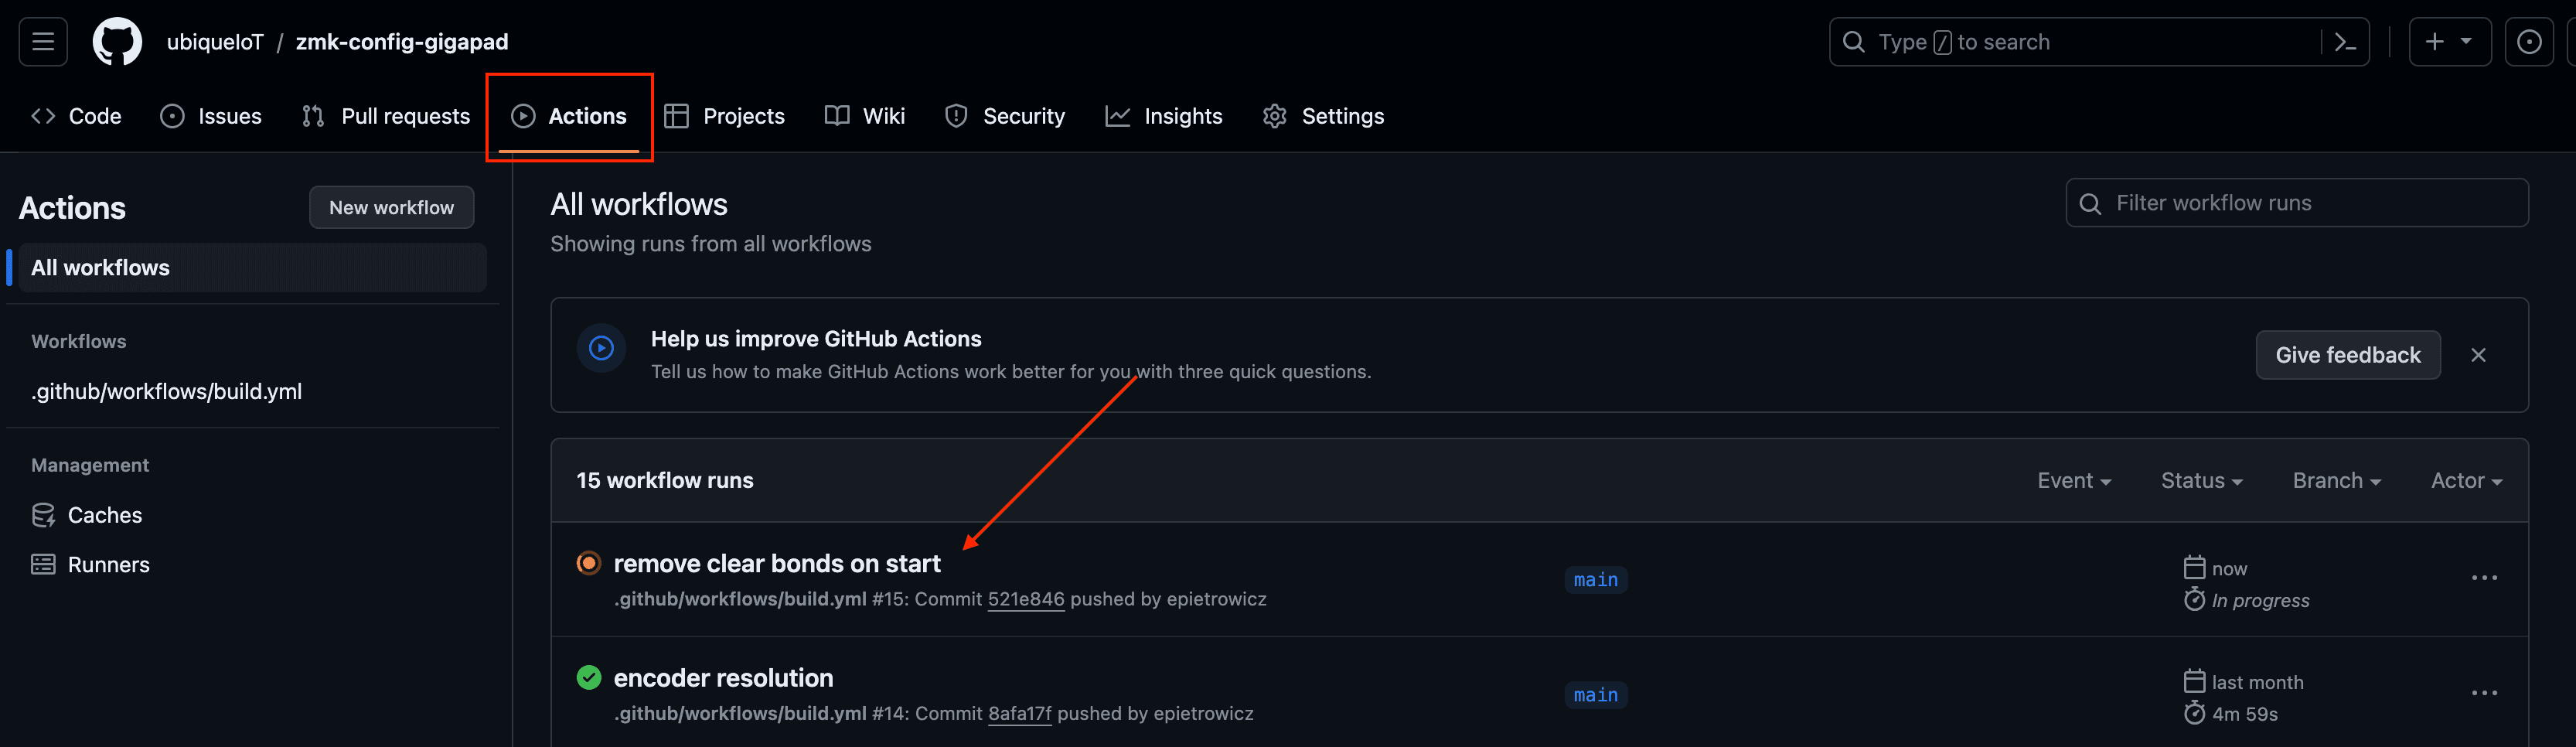
Task: Click the GitHub octocat logo
Action: tap(117, 41)
